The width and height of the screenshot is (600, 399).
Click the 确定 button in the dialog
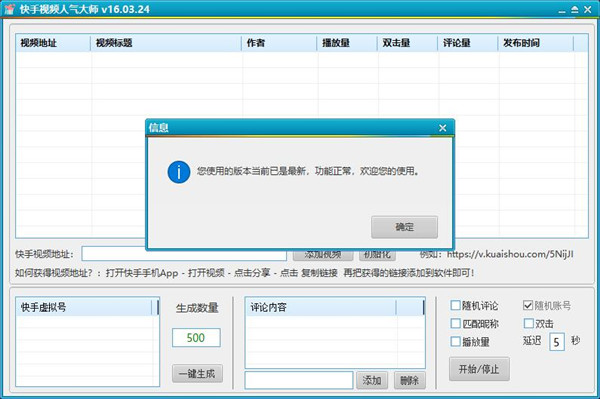(x=404, y=227)
